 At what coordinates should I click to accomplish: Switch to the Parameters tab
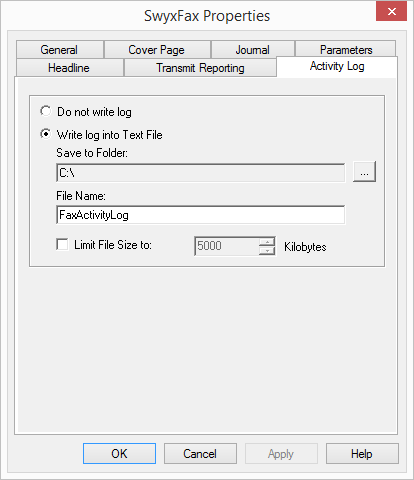(x=346, y=50)
